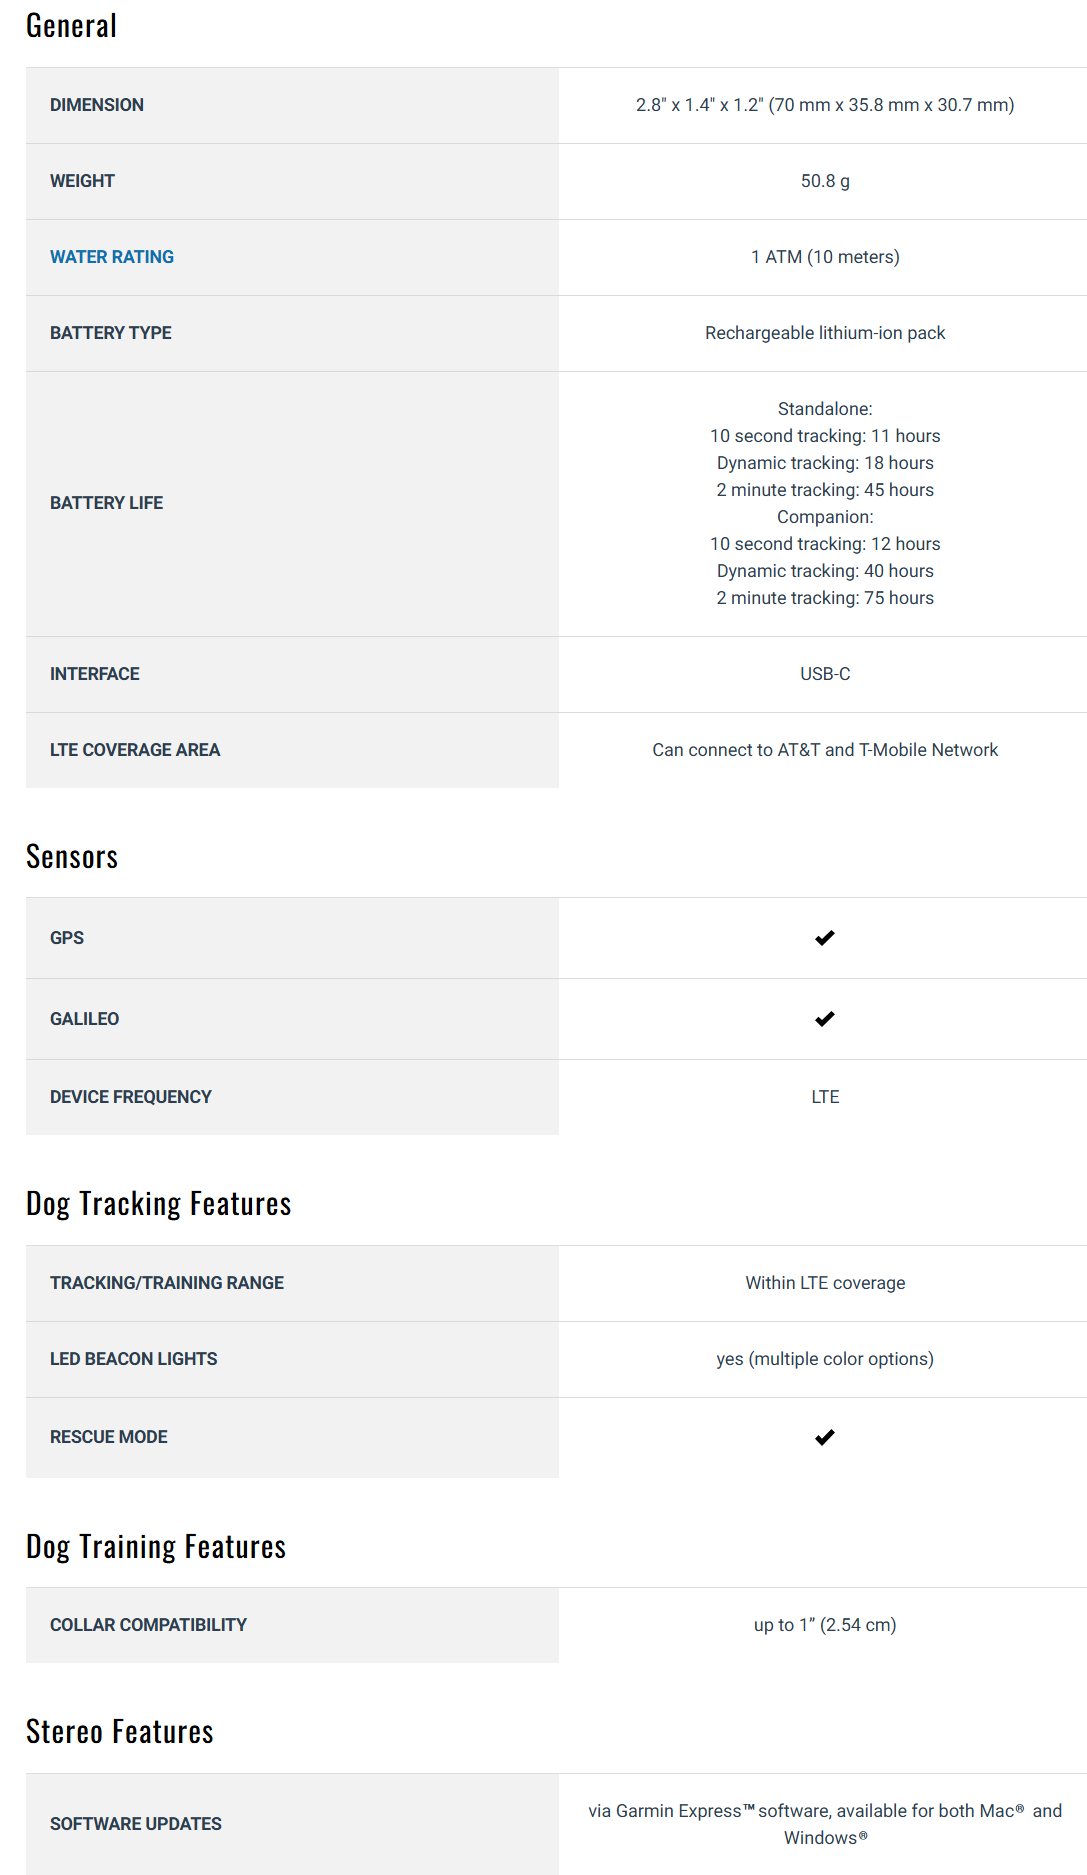Click the Within LTE coverage value
This screenshot has height=1875, width=1087.
point(825,1283)
